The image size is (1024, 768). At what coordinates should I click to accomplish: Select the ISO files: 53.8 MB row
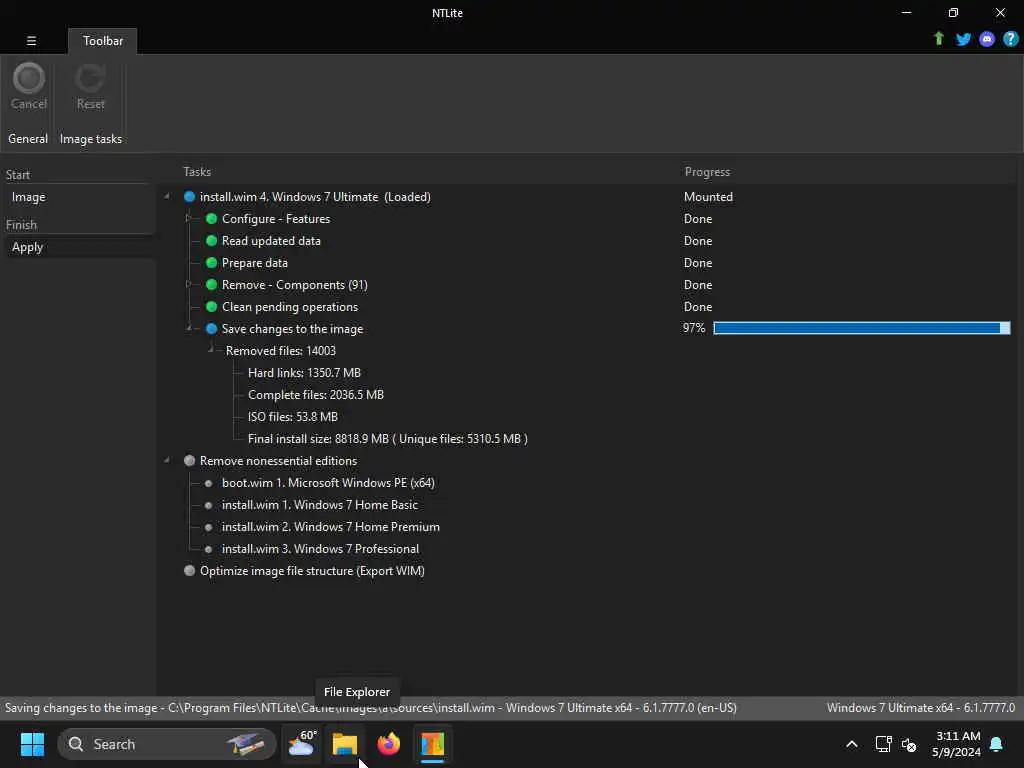click(x=293, y=417)
